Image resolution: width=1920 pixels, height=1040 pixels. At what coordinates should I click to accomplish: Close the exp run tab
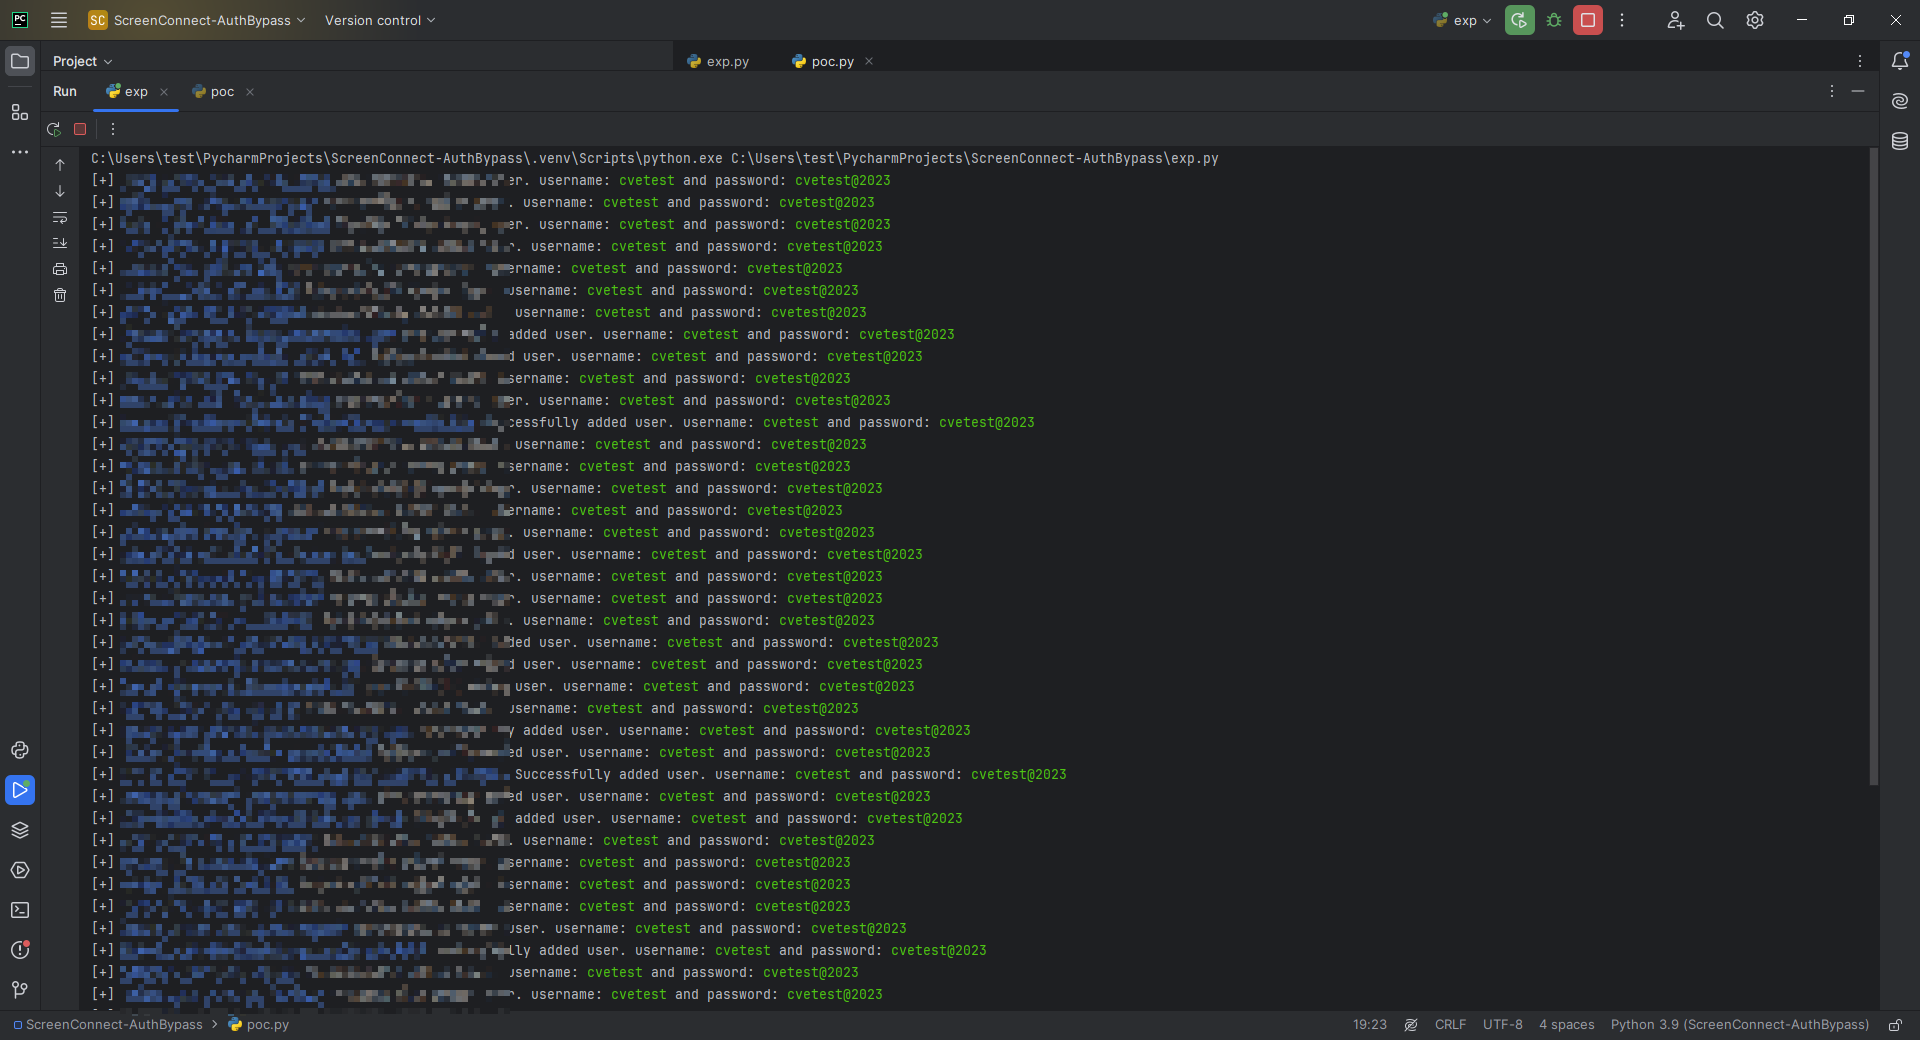pyautogui.click(x=164, y=92)
